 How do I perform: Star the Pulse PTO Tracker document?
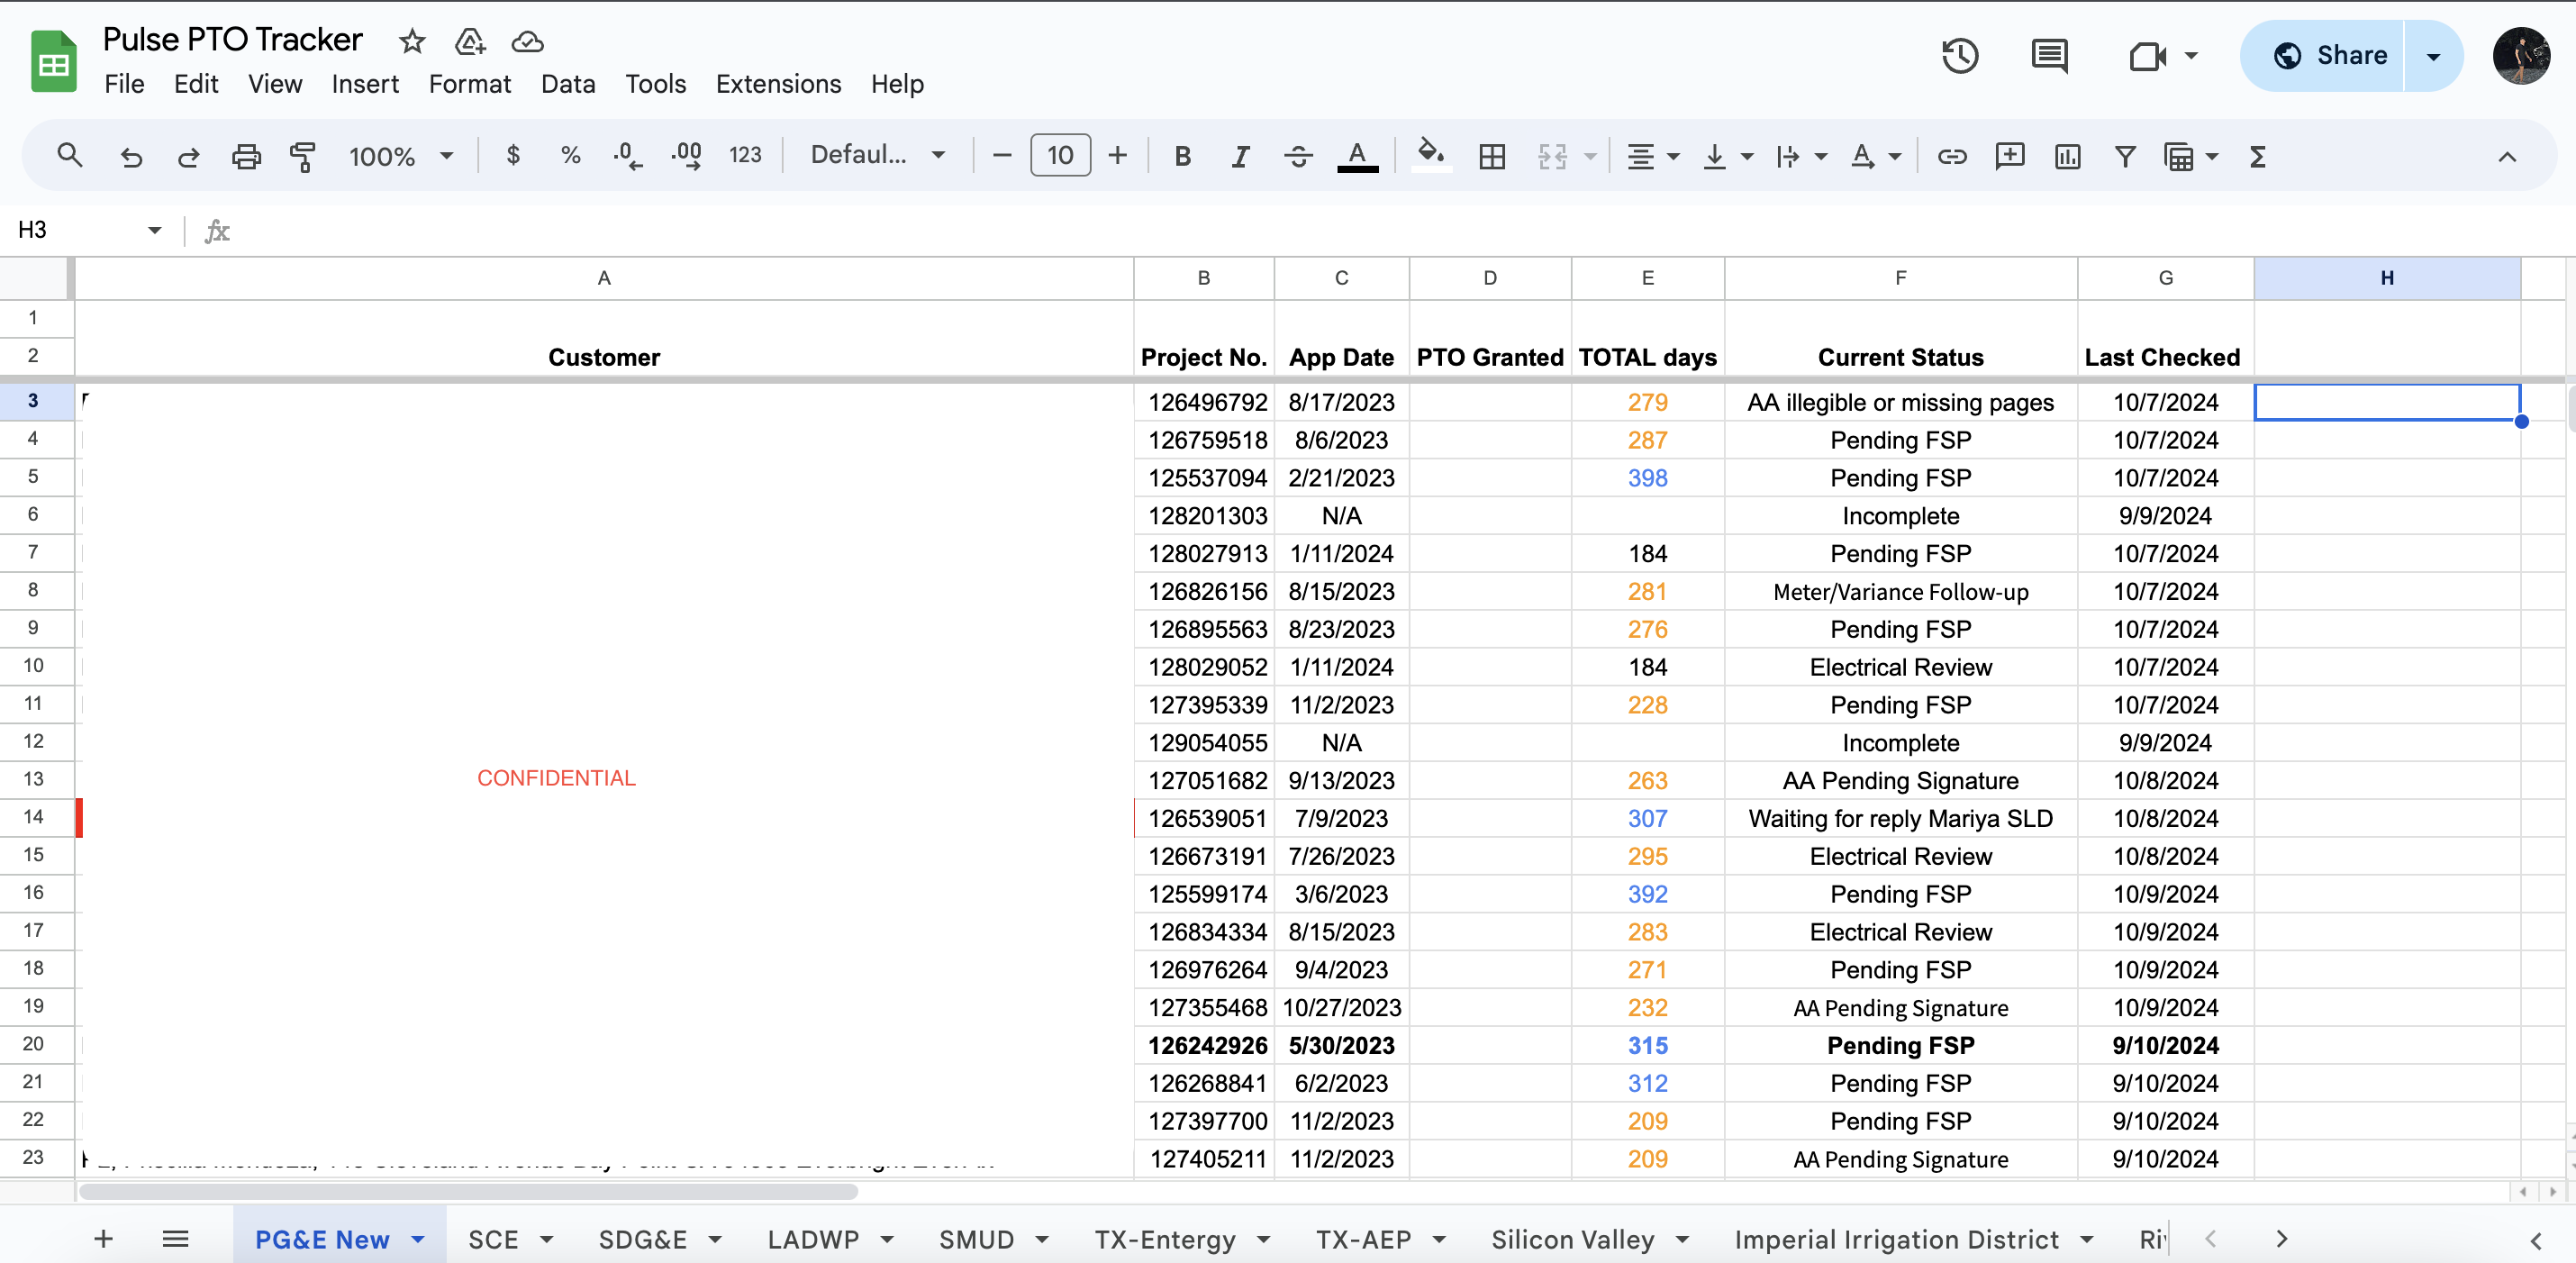[x=411, y=41]
